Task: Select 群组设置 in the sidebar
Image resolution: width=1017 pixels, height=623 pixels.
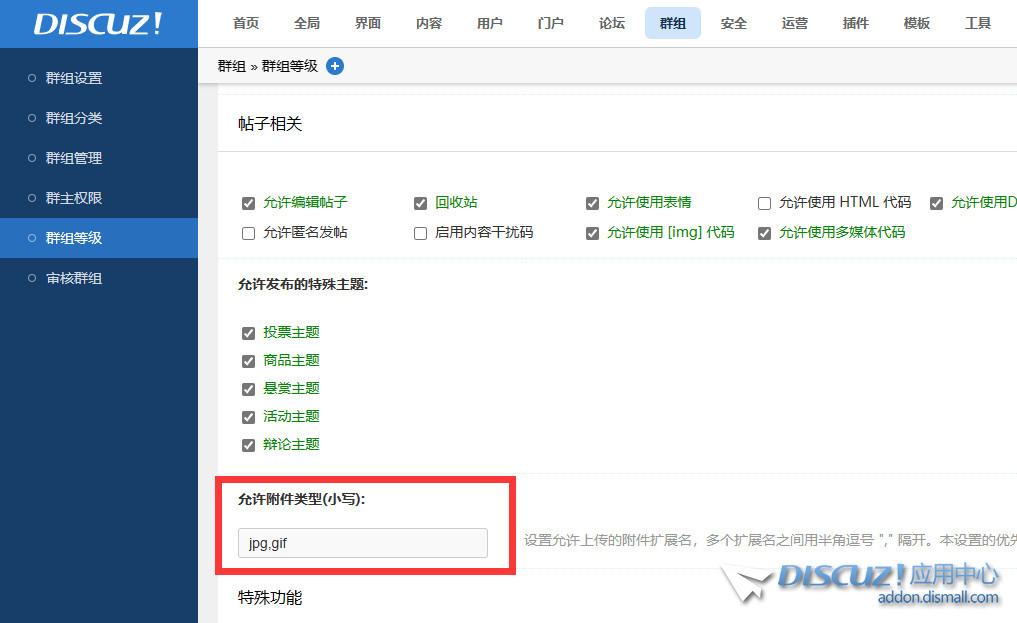Action: tap(74, 78)
